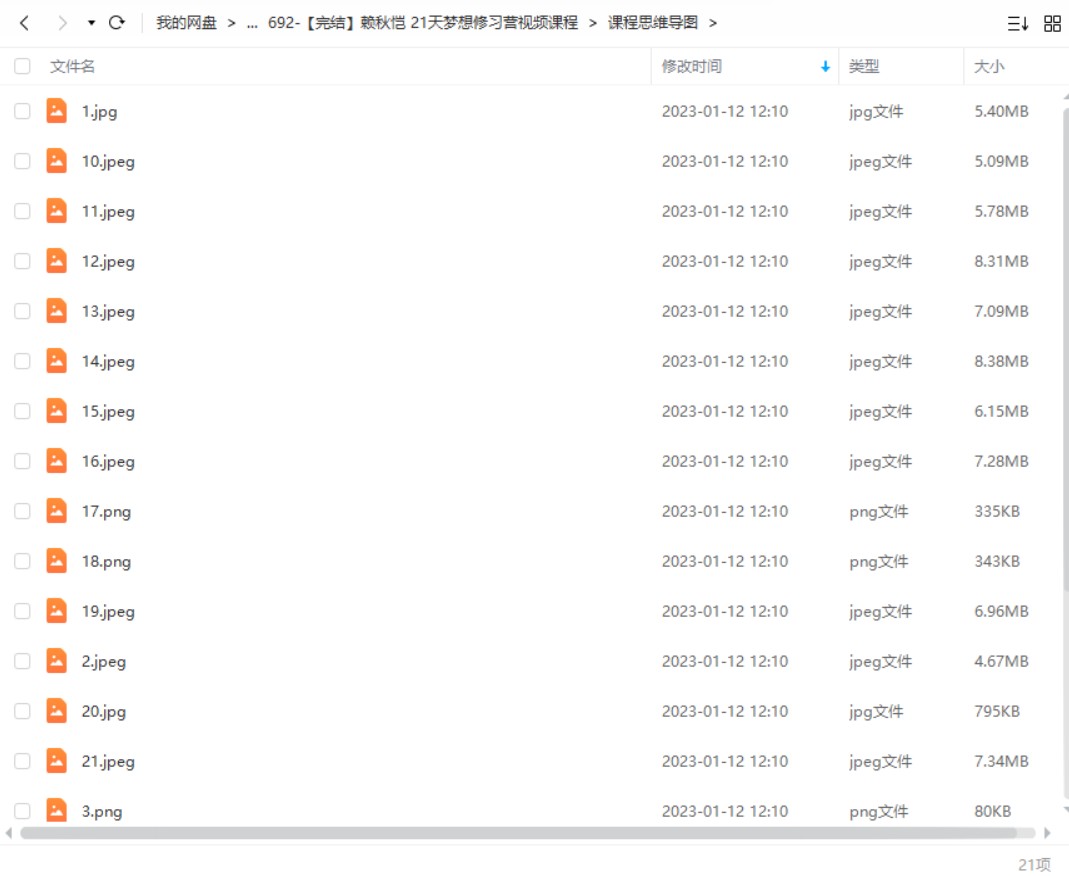Check the box for 16.jpeg

[22, 462]
